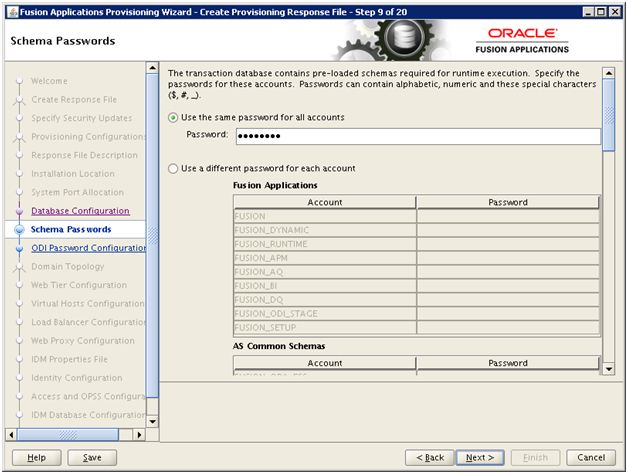This screenshot has width=628, height=474.
Task: Click the FUSION_BI account row
Action: coord(416,286)
